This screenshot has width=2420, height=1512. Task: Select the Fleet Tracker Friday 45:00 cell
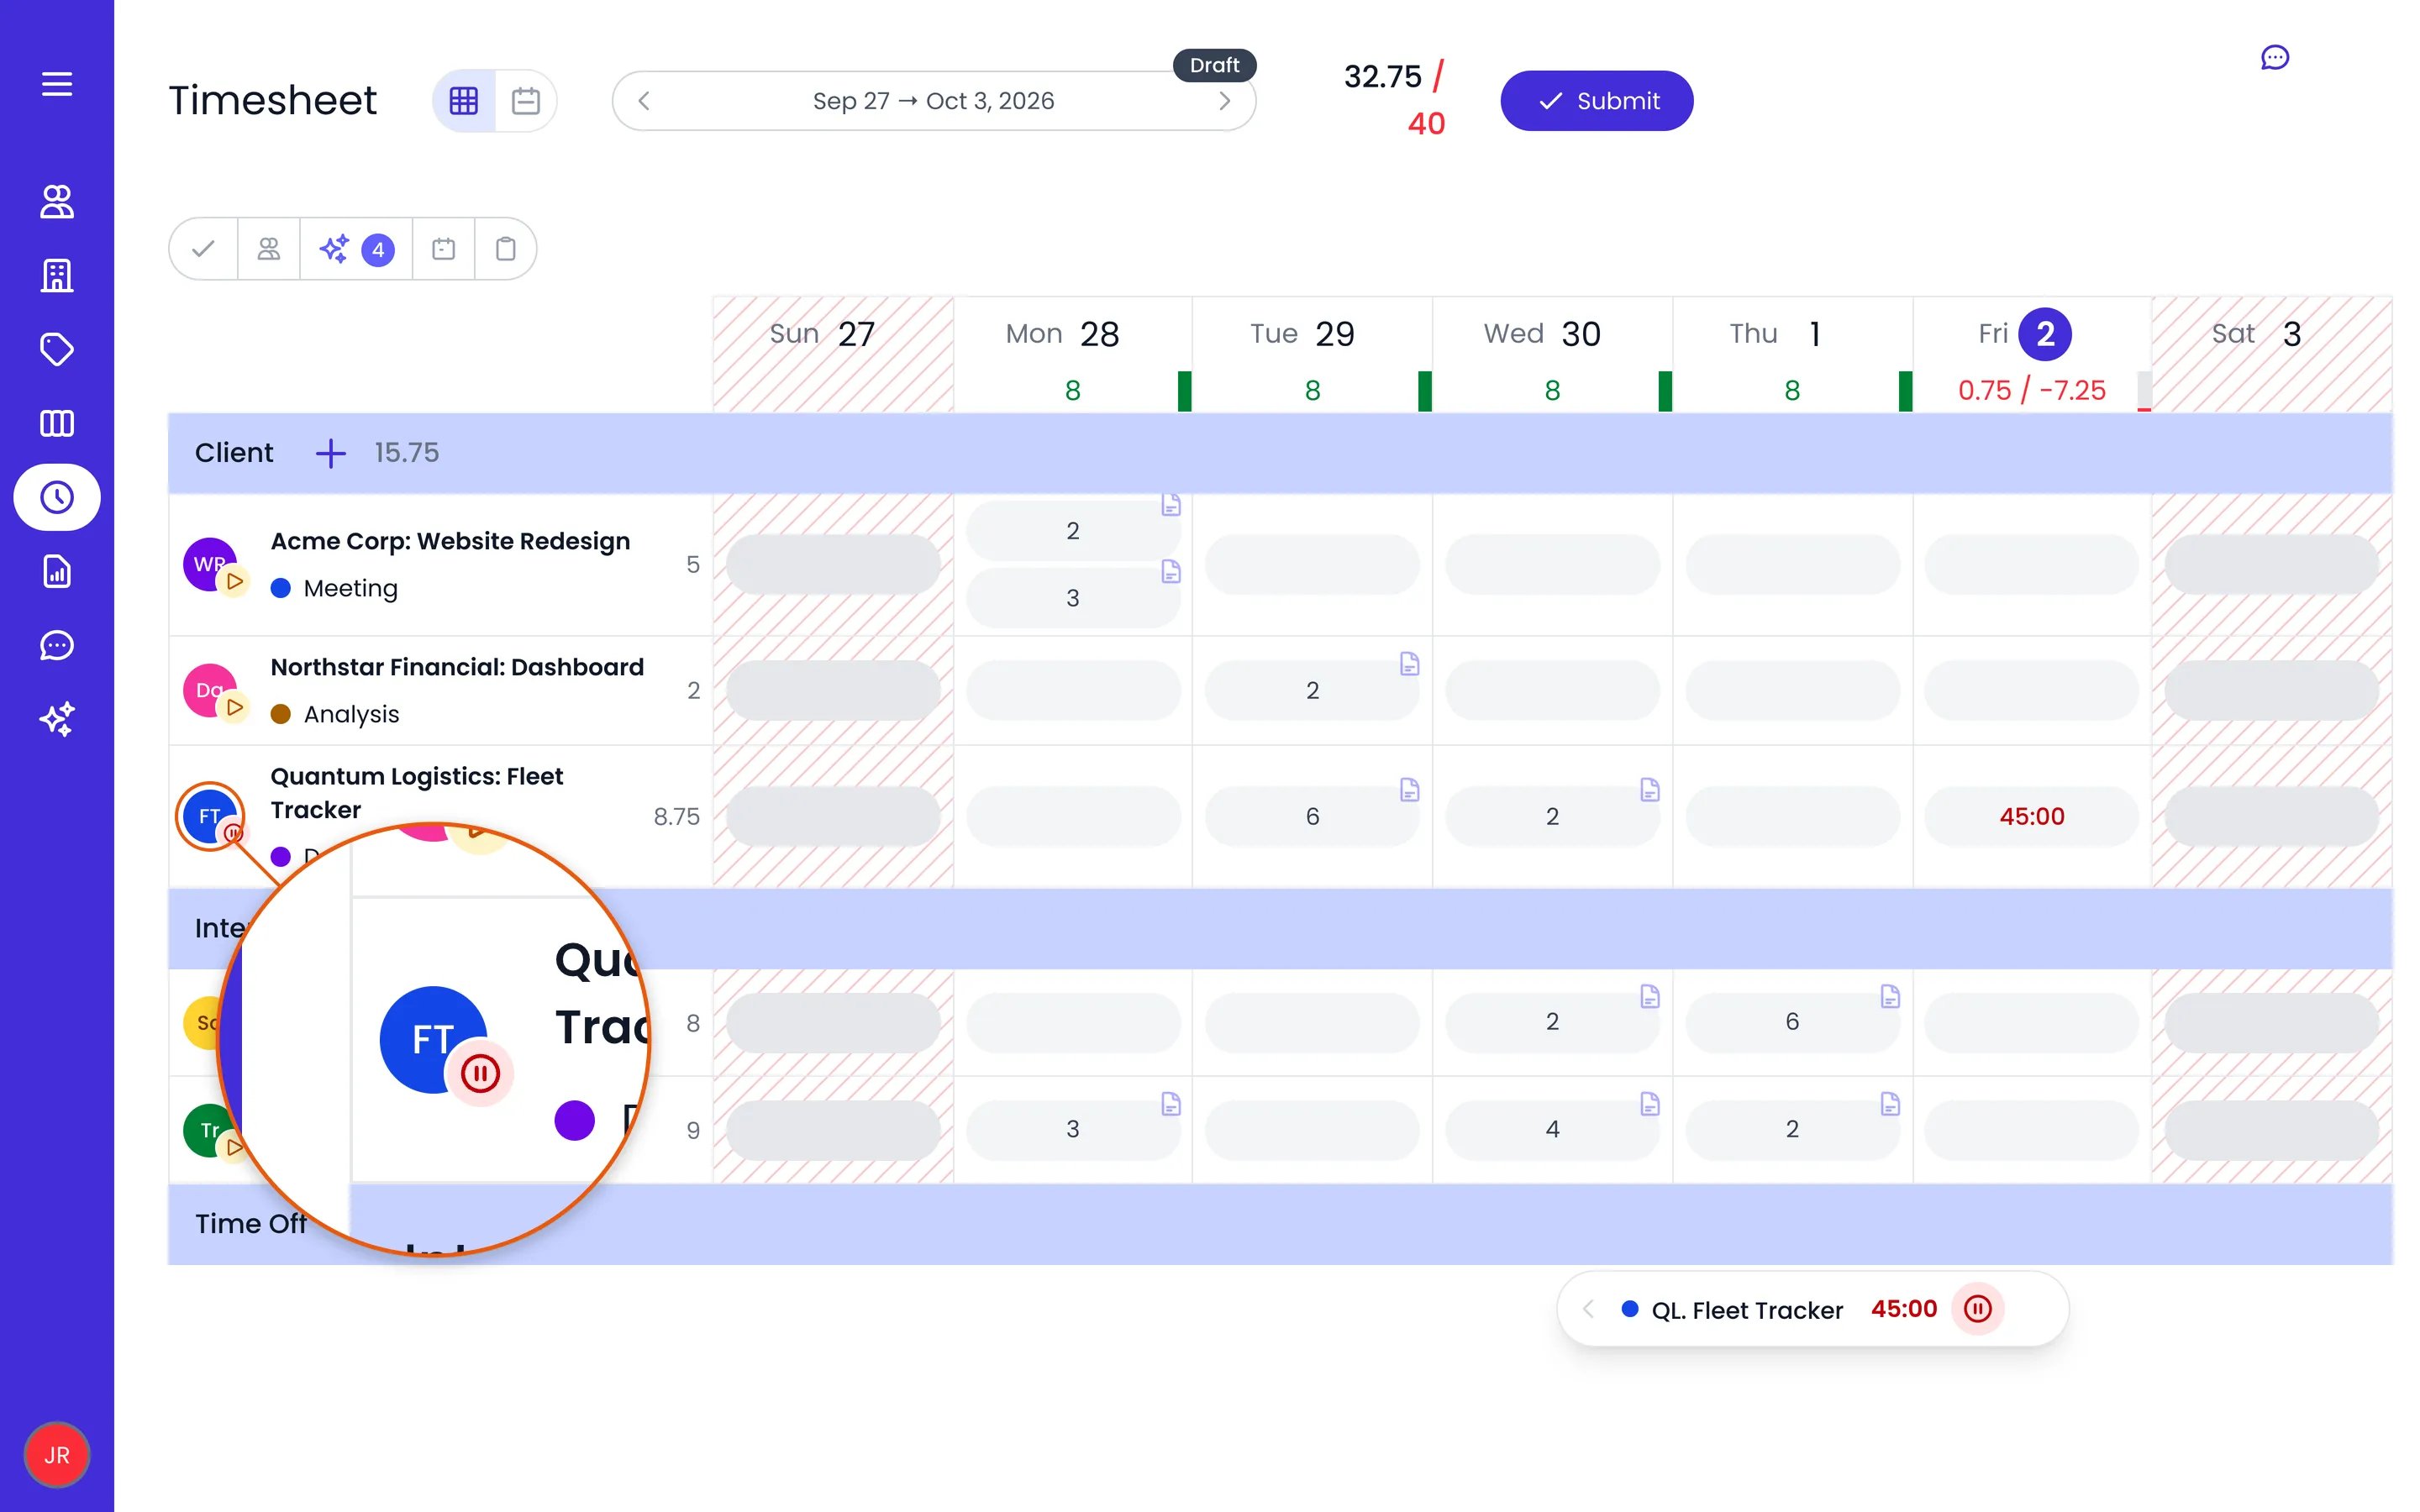coord(2032,816)
